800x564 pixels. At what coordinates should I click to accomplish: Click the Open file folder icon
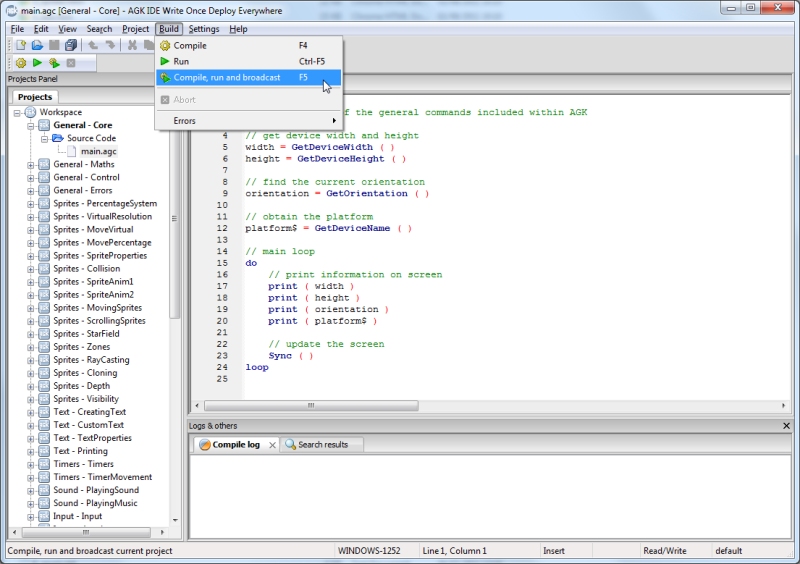pyautogui.click(x=37, y=45)
